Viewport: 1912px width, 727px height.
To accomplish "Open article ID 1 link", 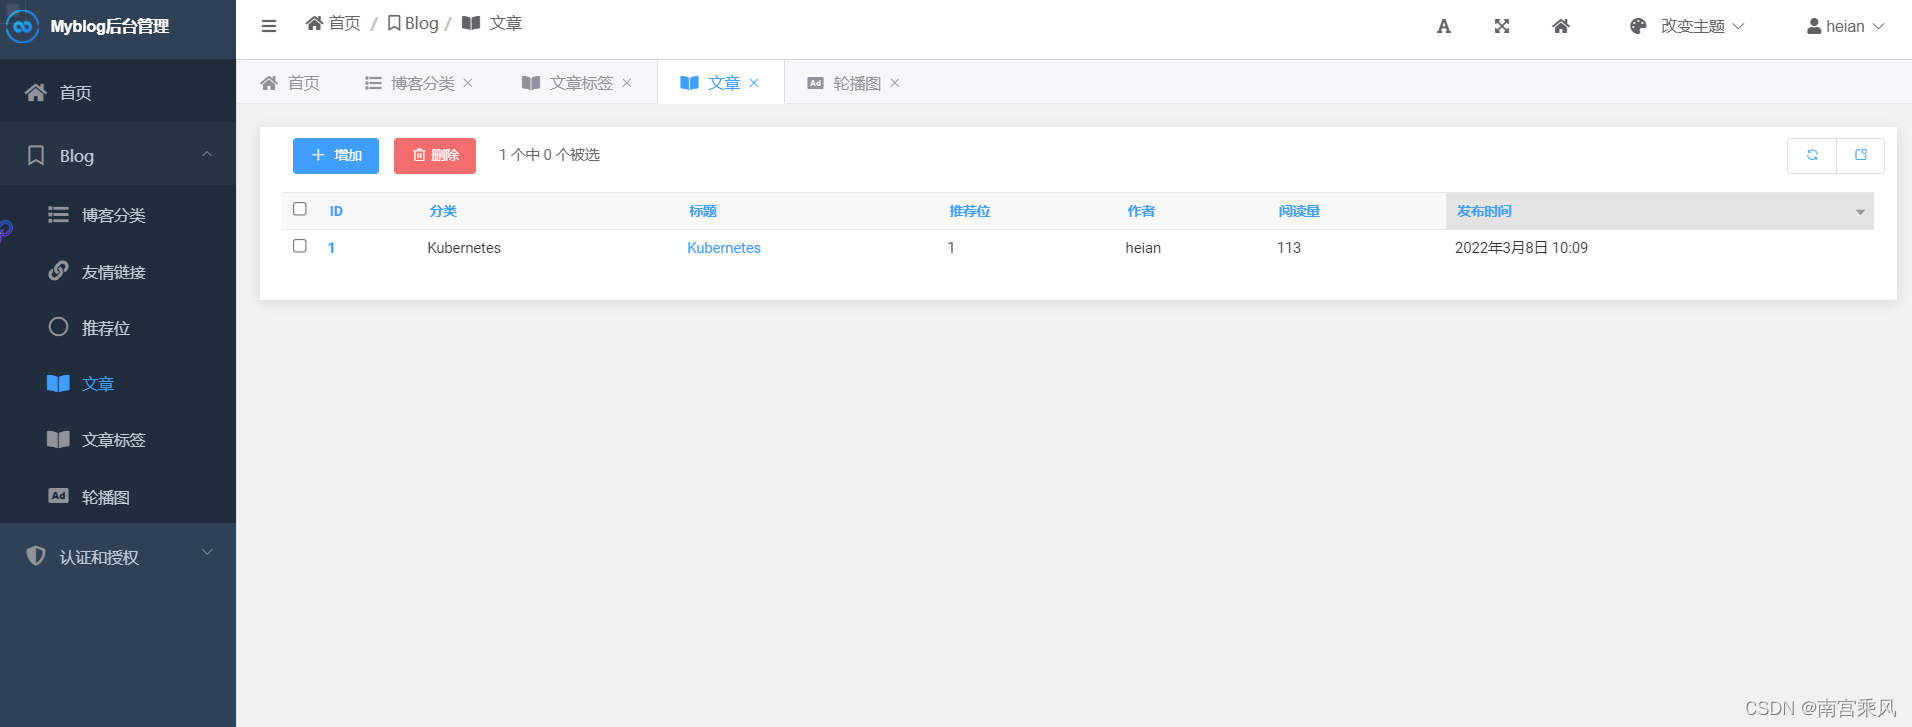I will pos(331,248).
